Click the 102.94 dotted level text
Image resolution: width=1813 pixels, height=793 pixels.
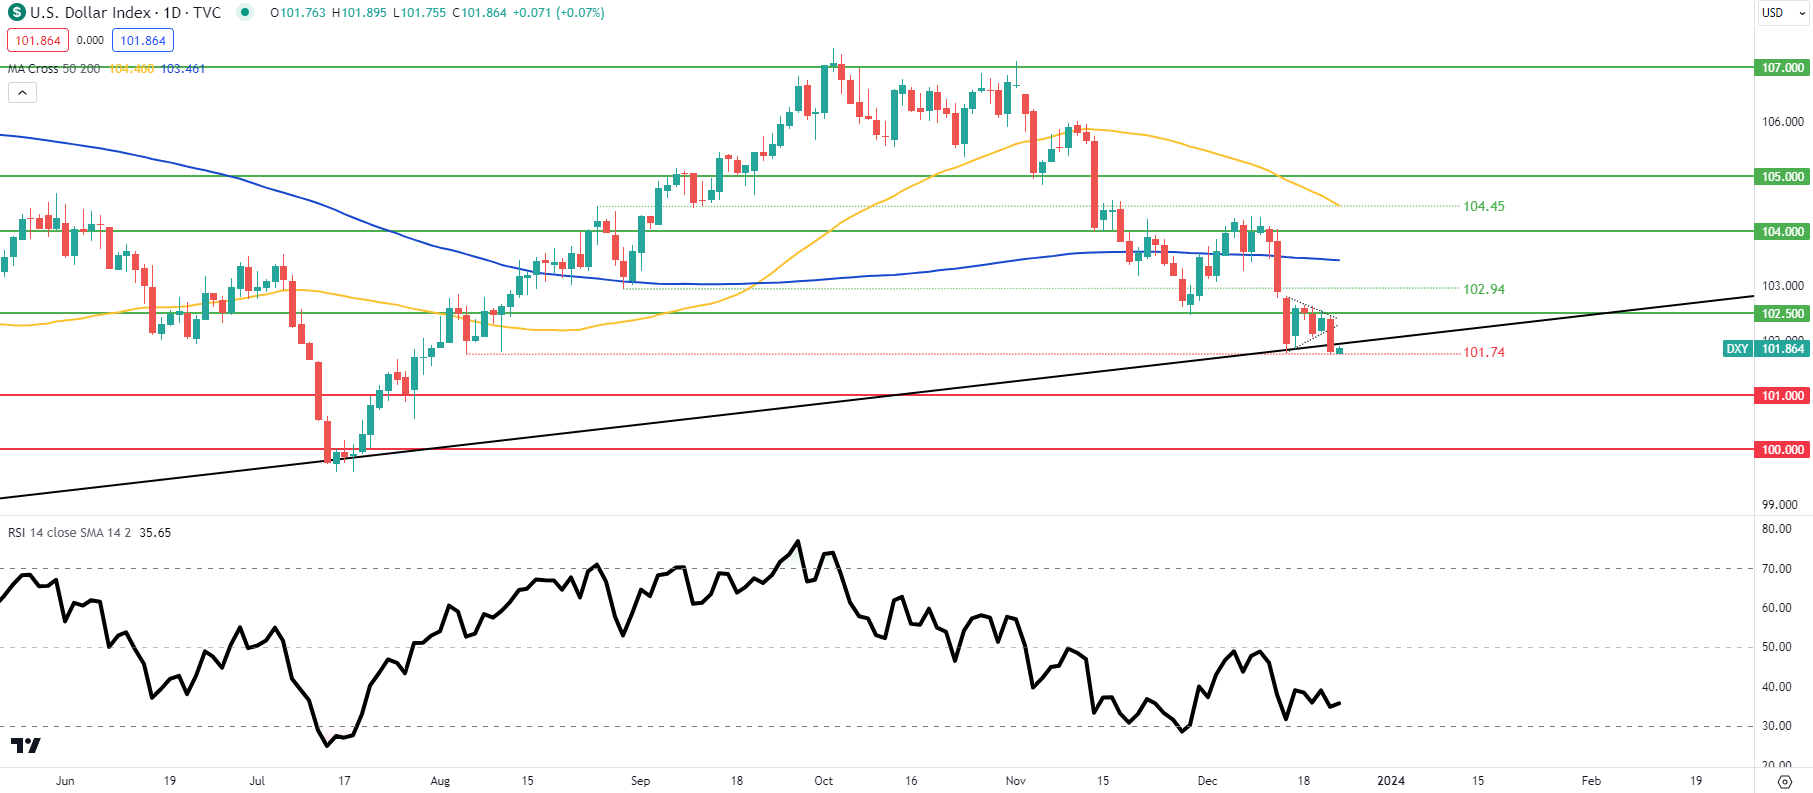pos(1484,289)
